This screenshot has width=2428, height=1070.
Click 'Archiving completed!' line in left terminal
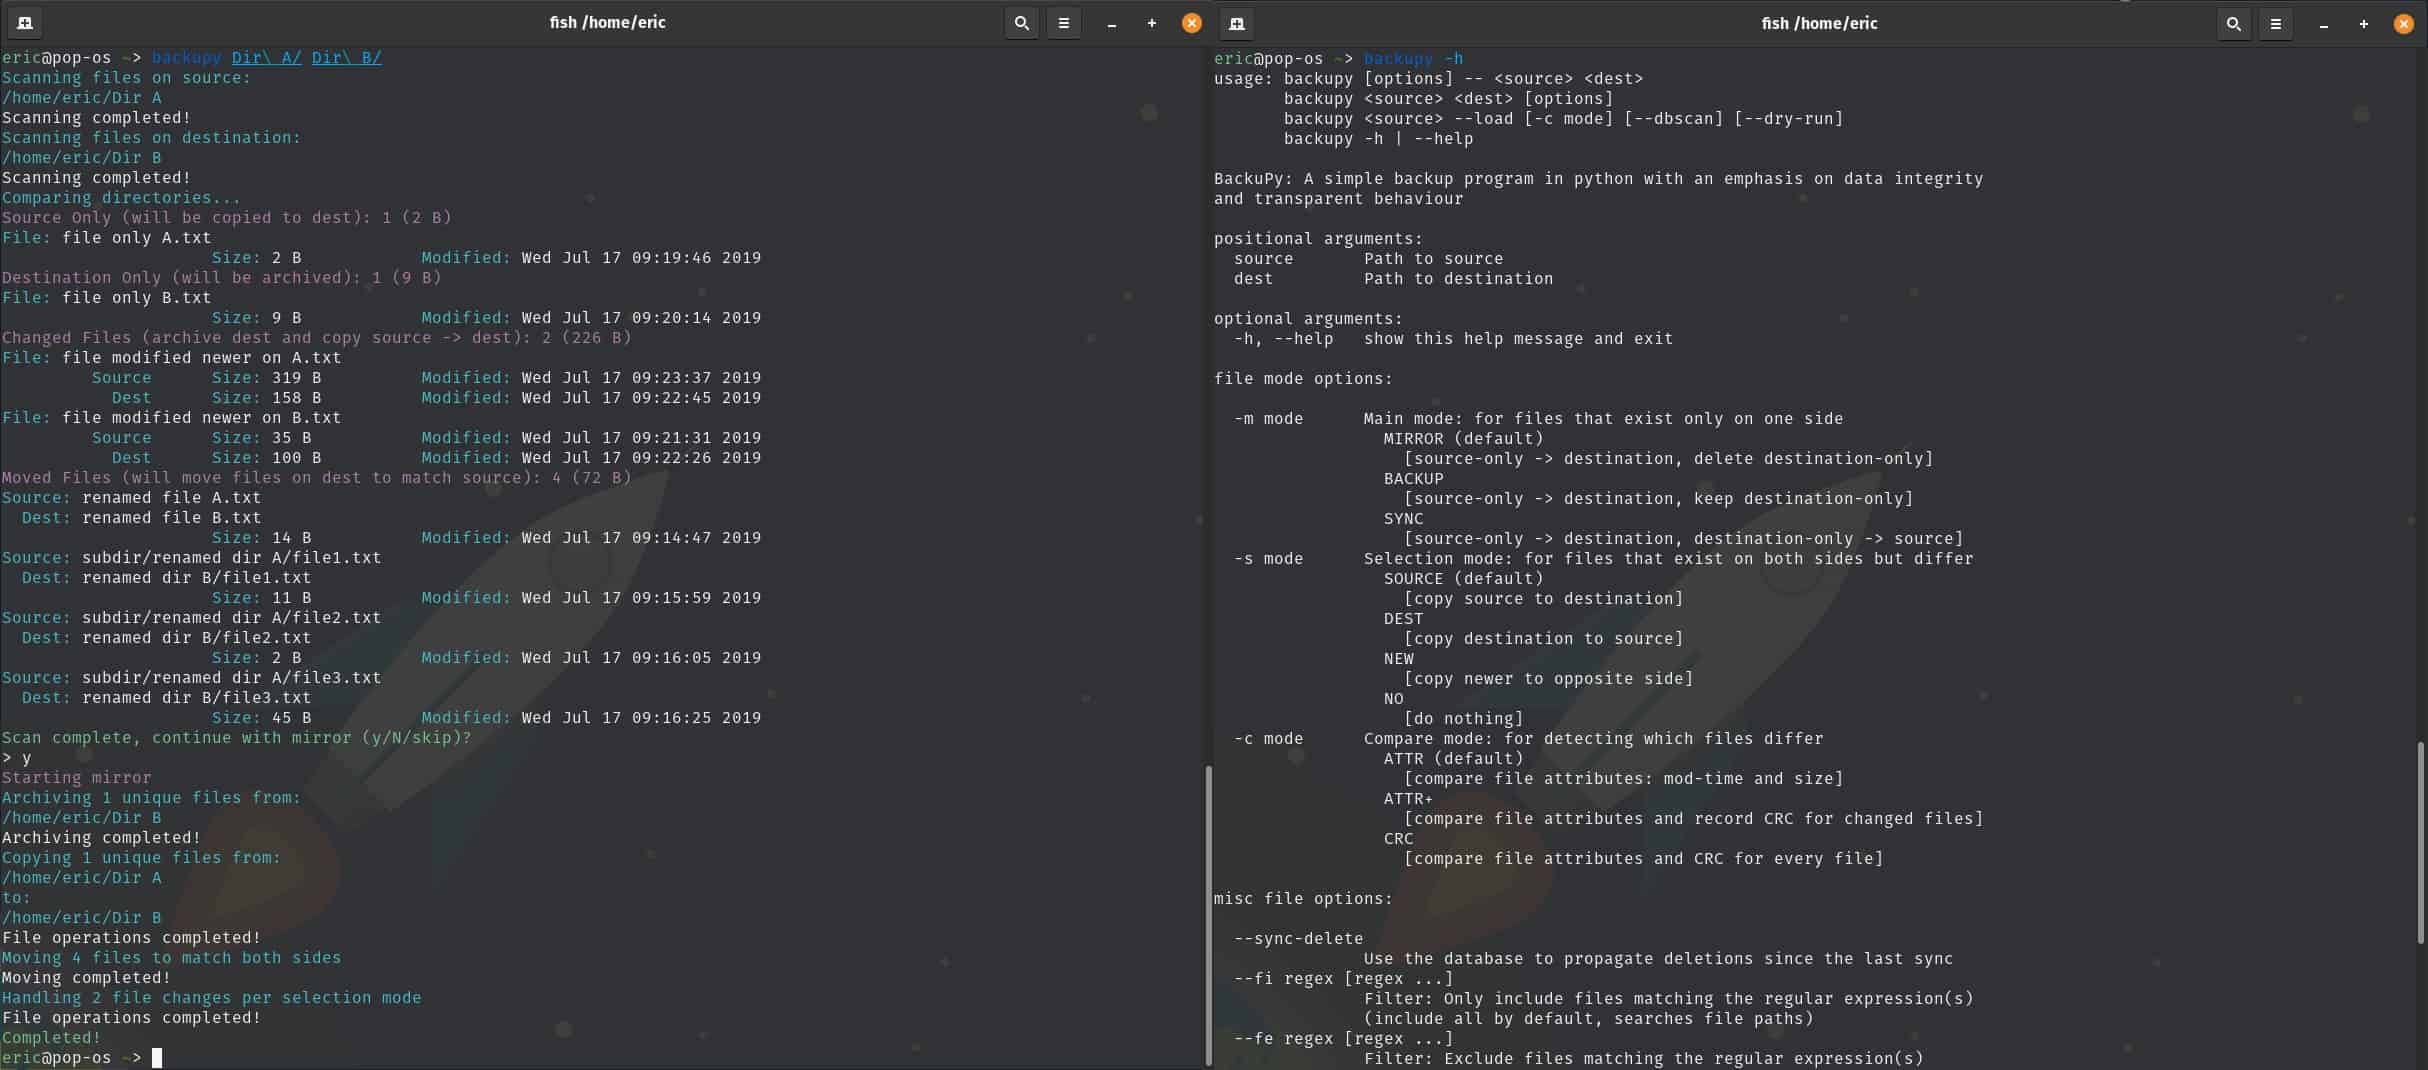coord(101,838)
